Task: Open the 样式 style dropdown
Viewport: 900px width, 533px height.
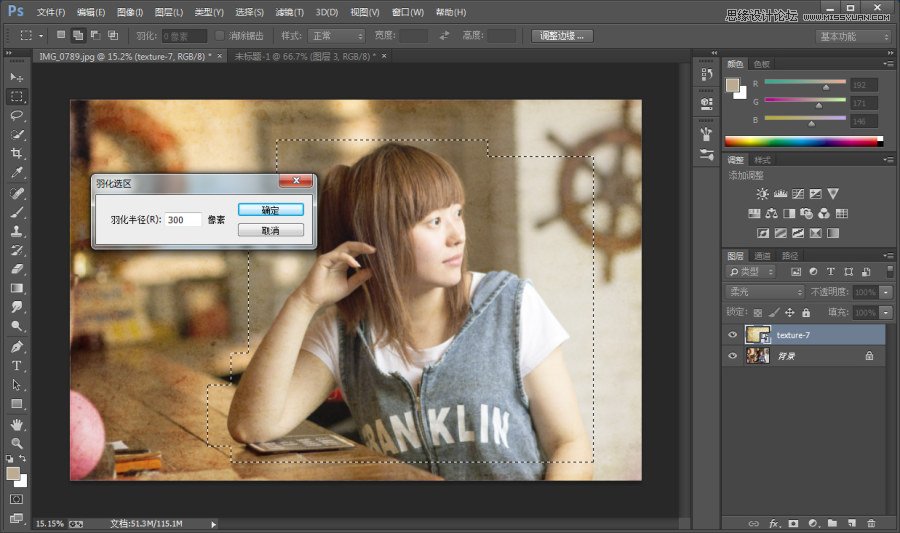Action: (x=336, y=36)
